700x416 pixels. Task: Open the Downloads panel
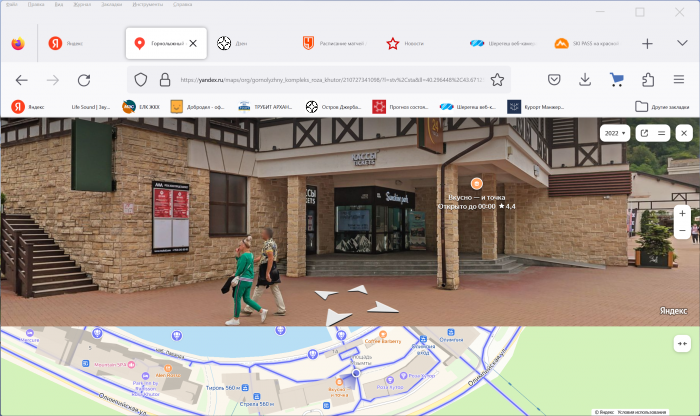coord(585,80)
